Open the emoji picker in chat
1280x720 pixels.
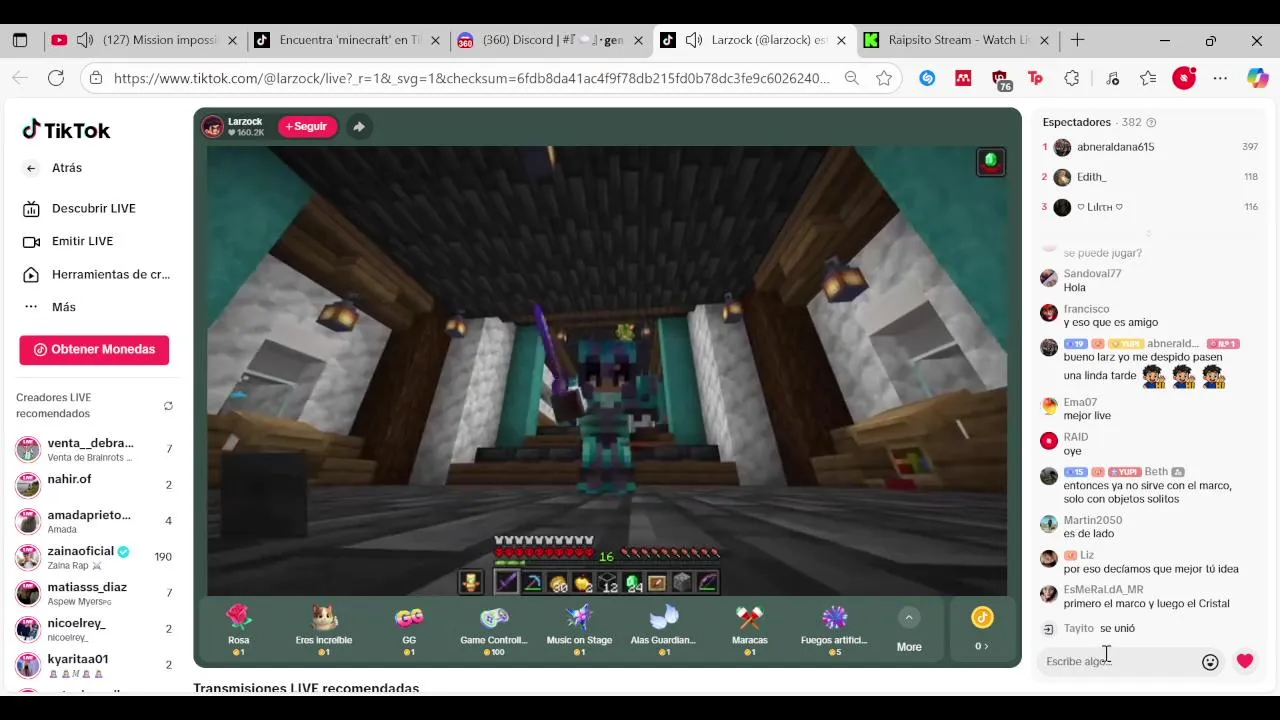click(x=1210, y=662)
